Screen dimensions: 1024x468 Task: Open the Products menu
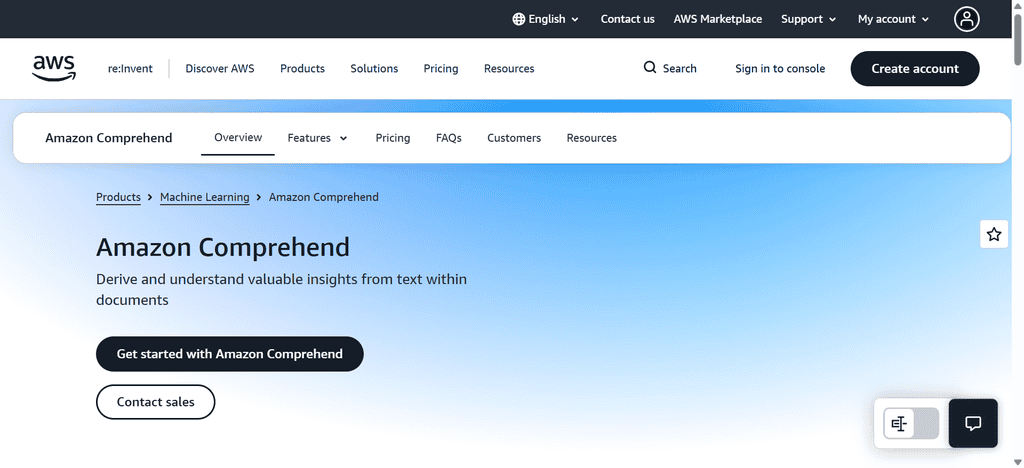coord(302,69)
